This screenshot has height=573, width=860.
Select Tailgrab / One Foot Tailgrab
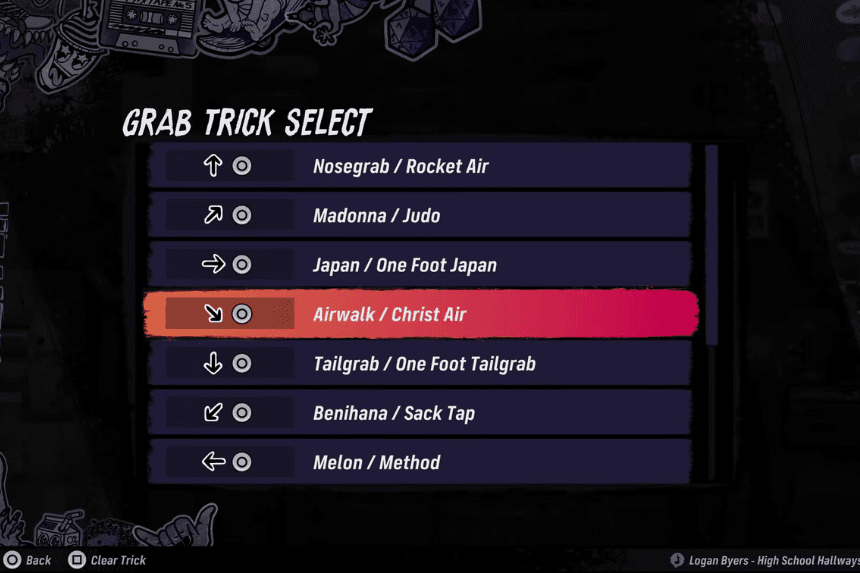click(x=424, y=364)
